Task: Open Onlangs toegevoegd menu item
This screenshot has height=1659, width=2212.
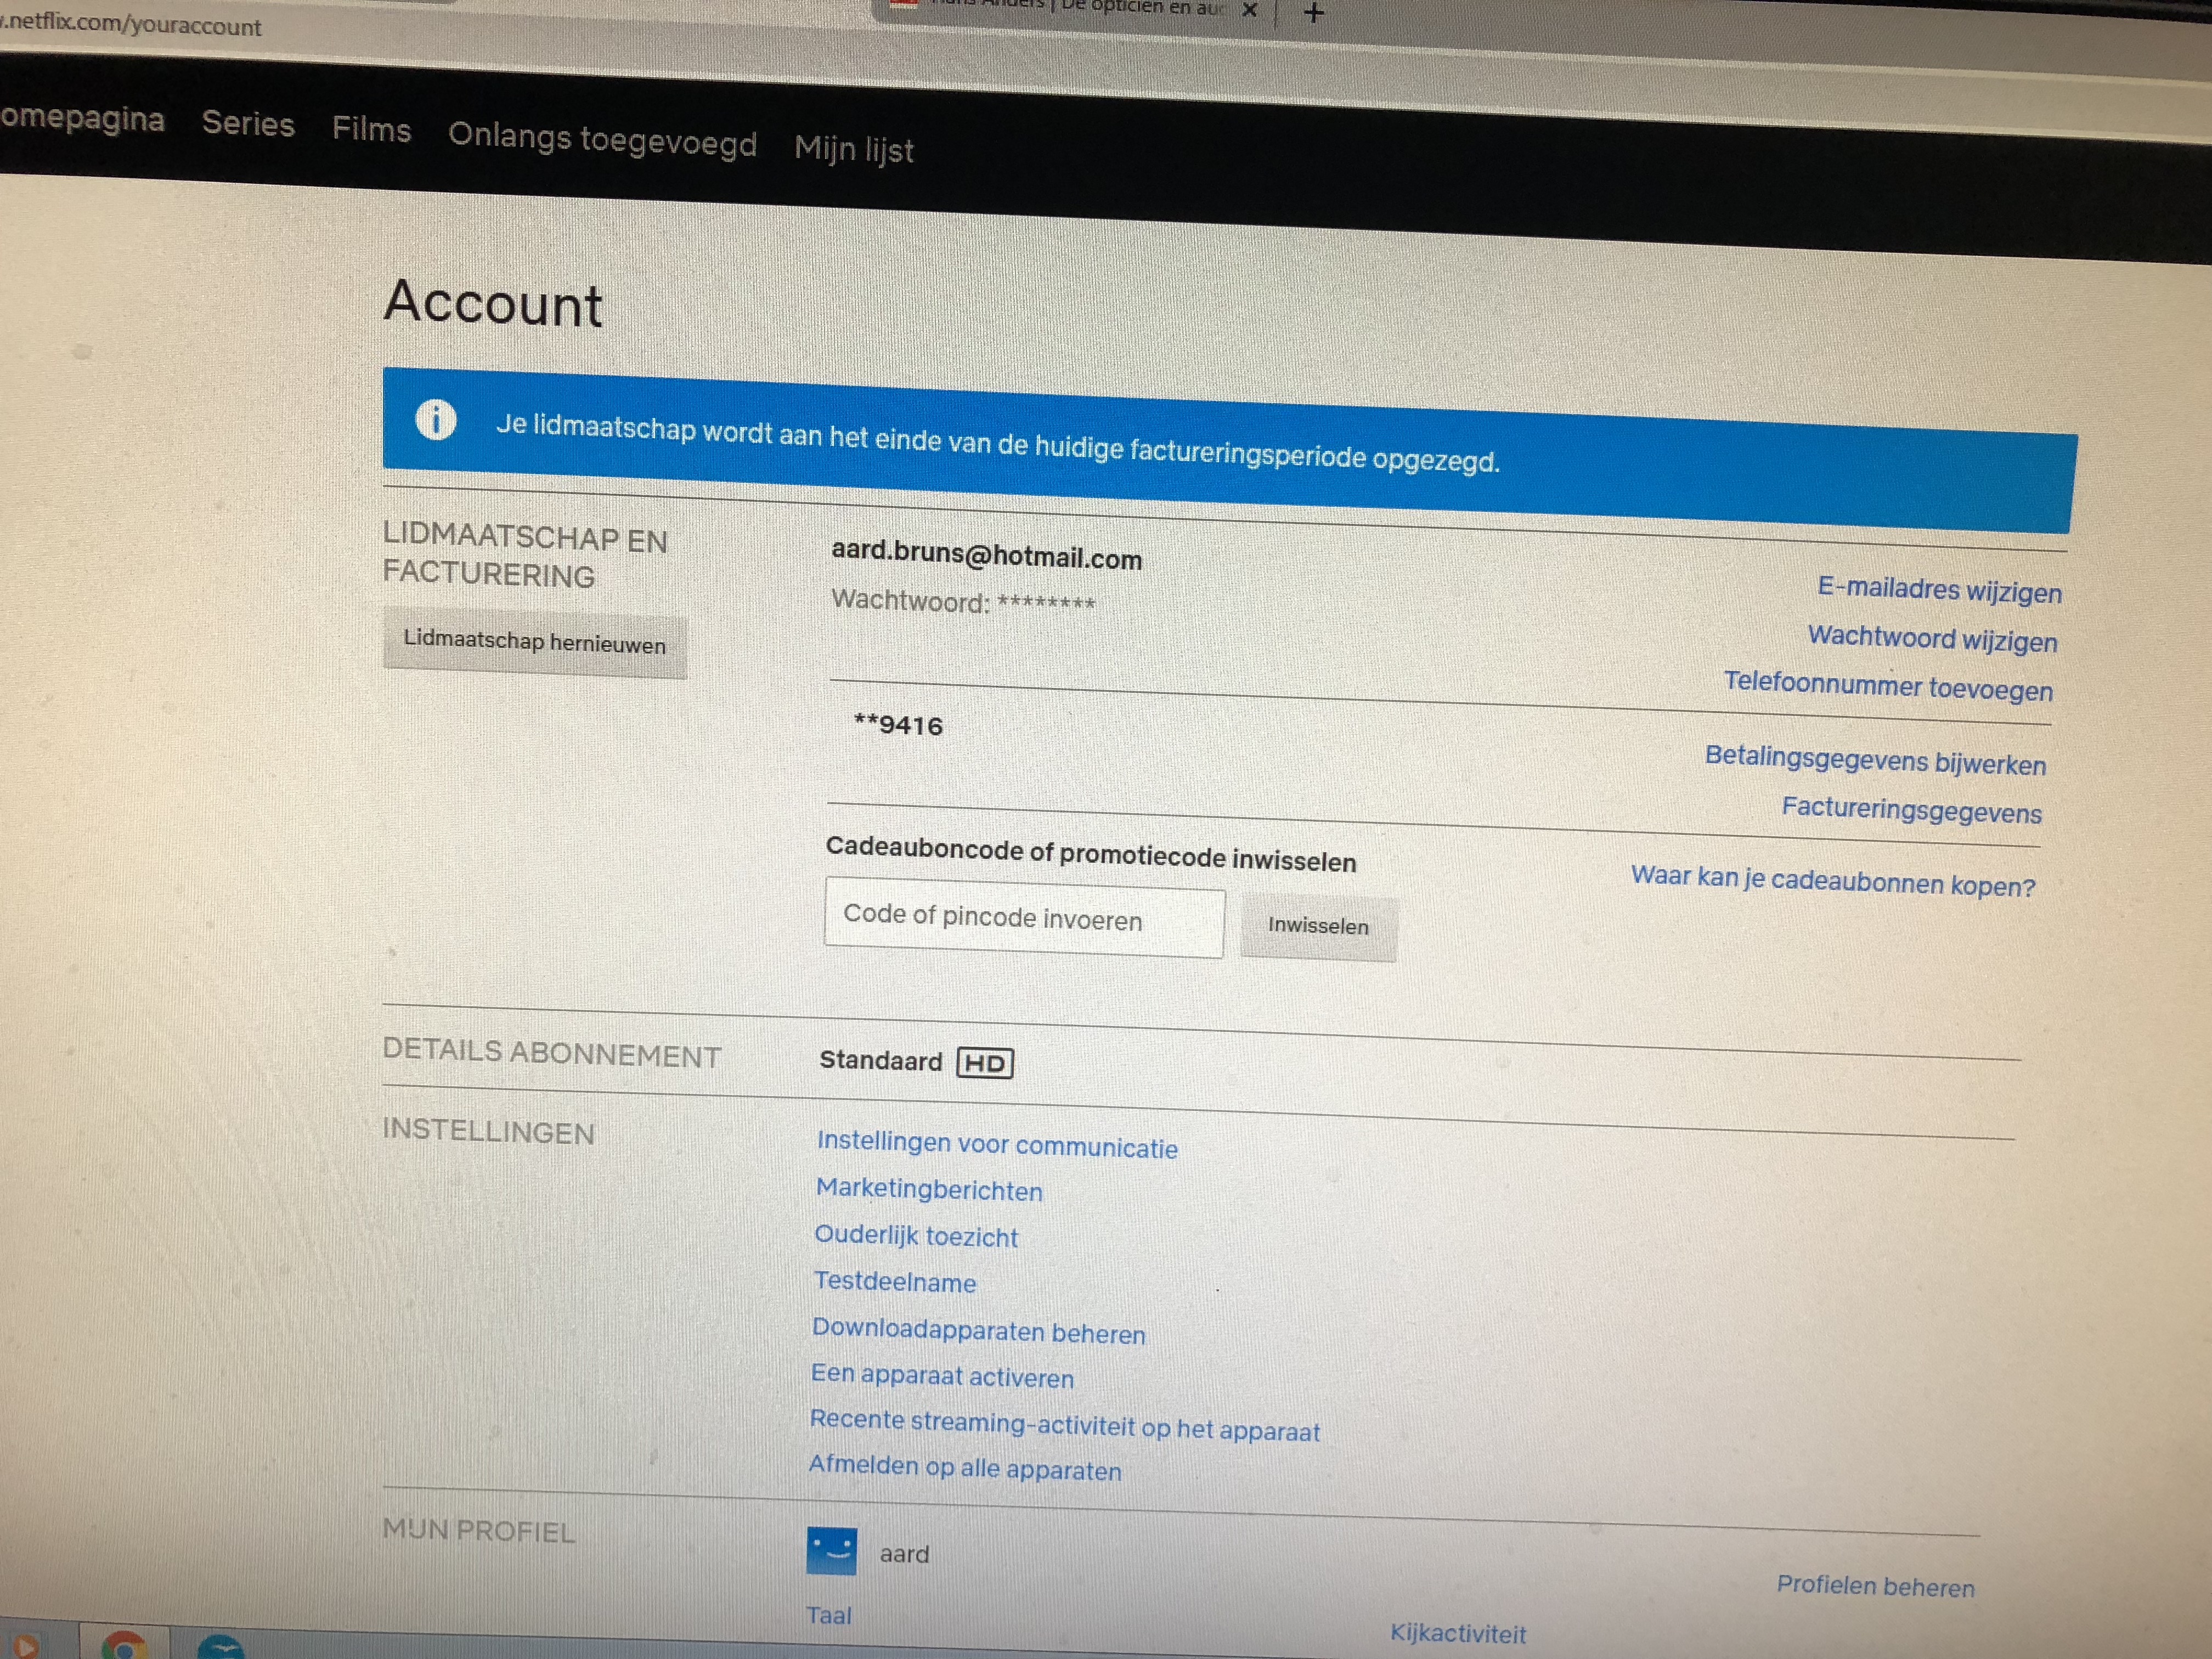Action: [x=602, y=139]
